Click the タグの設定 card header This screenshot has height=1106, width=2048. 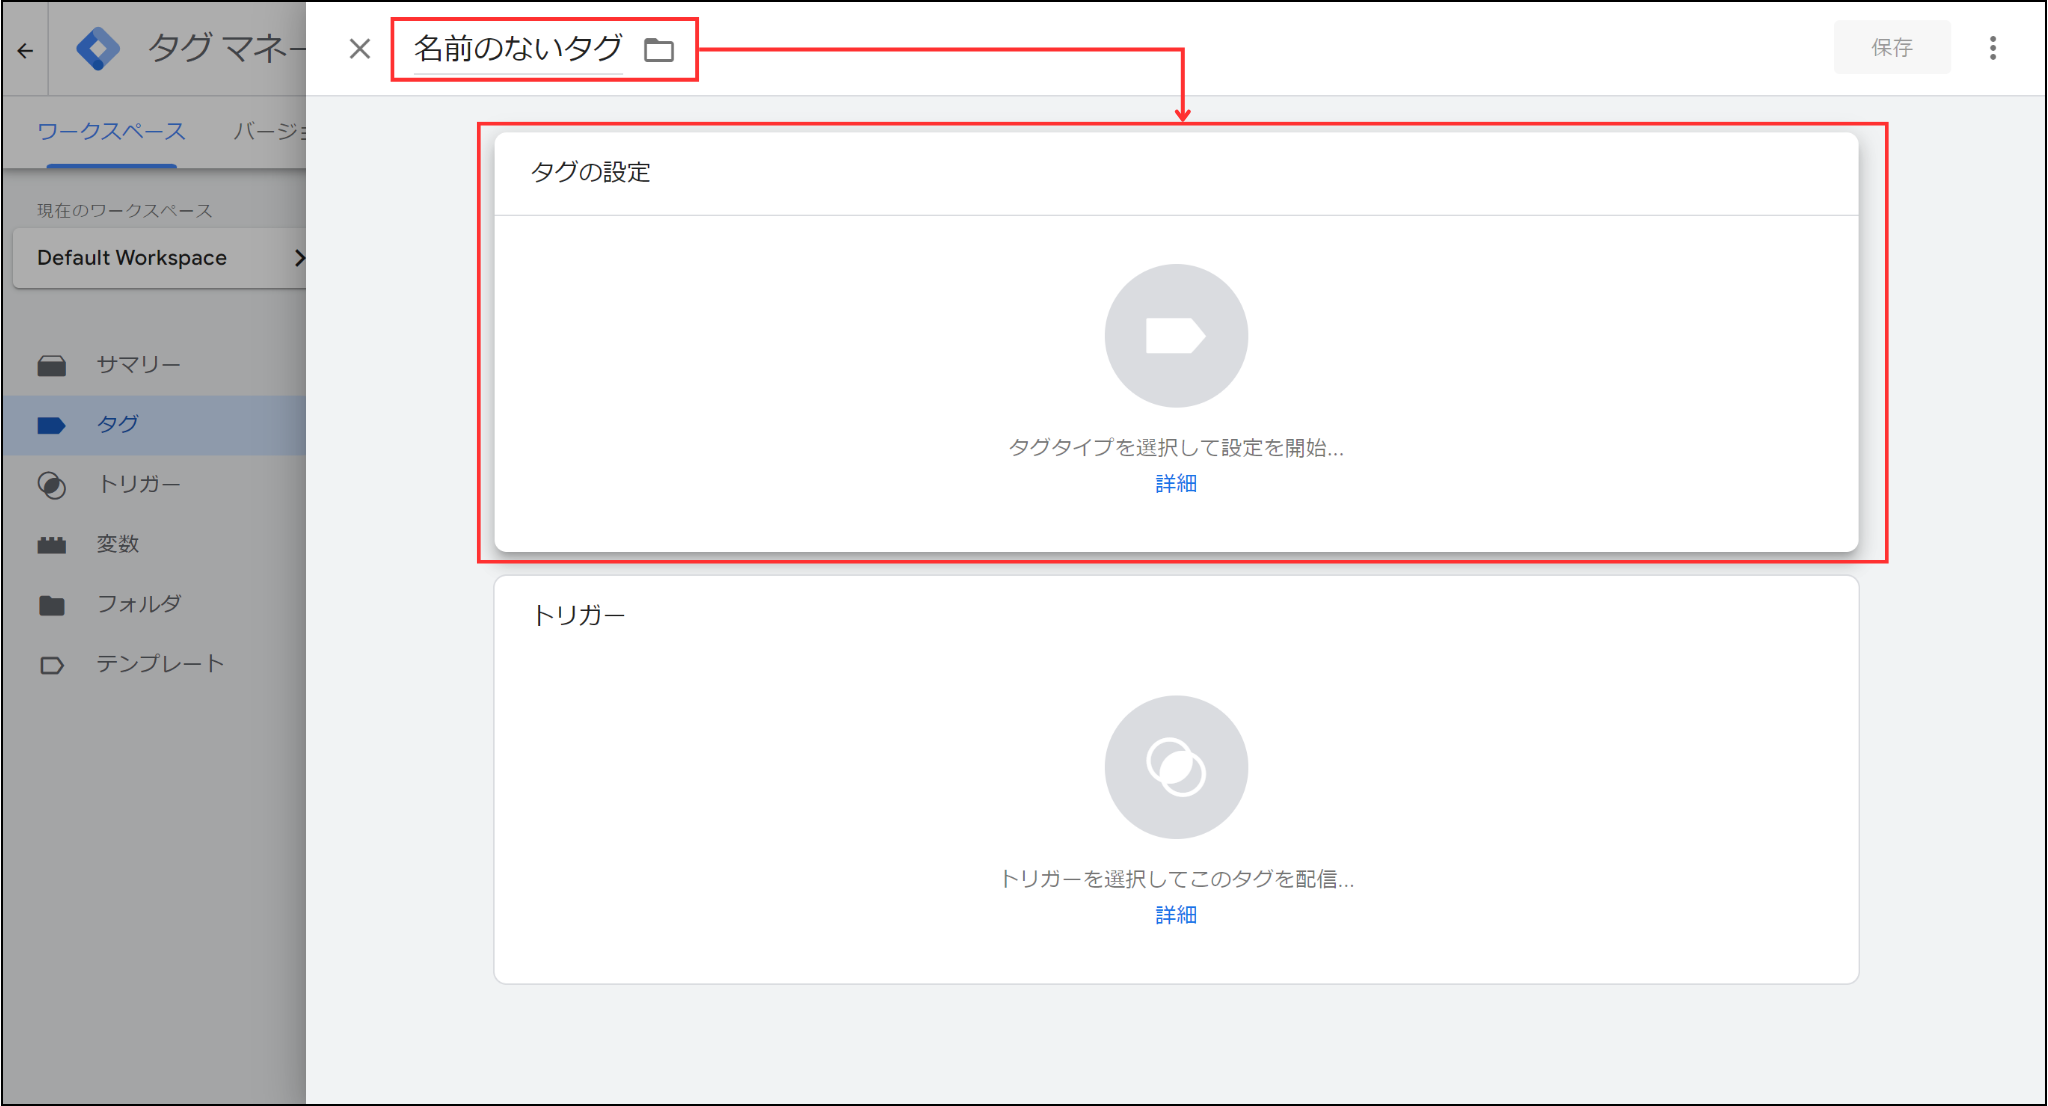click(x=1176, y=173)
